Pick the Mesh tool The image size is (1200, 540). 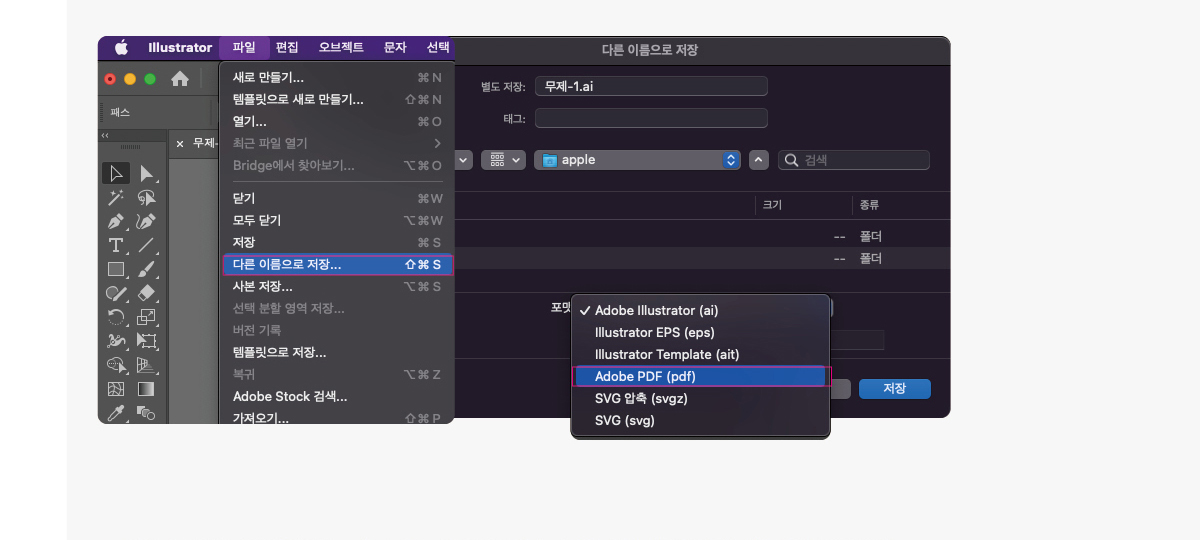pyautogui.click(x=116, y=389)
